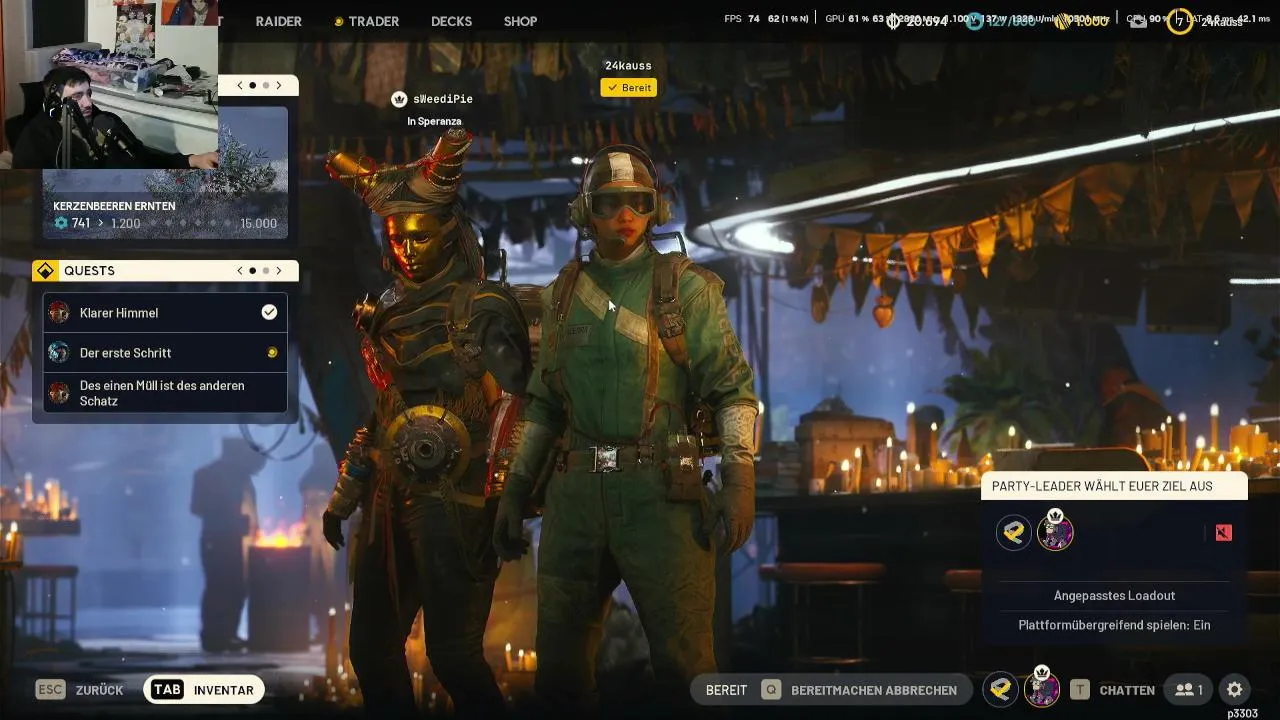Switch to the DECKS tab
This screenshot has width=1280, height=720.
pyautogui.click(x=451, y=21)
